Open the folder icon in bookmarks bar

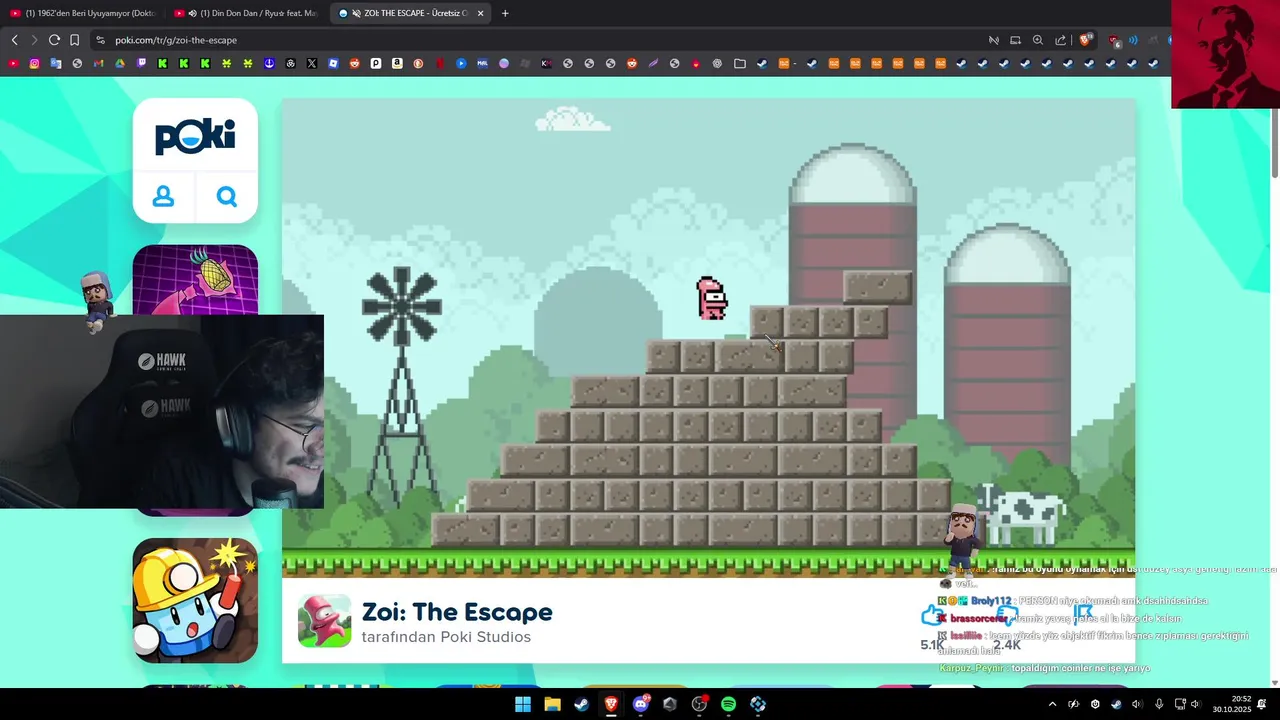coord(740,63)
